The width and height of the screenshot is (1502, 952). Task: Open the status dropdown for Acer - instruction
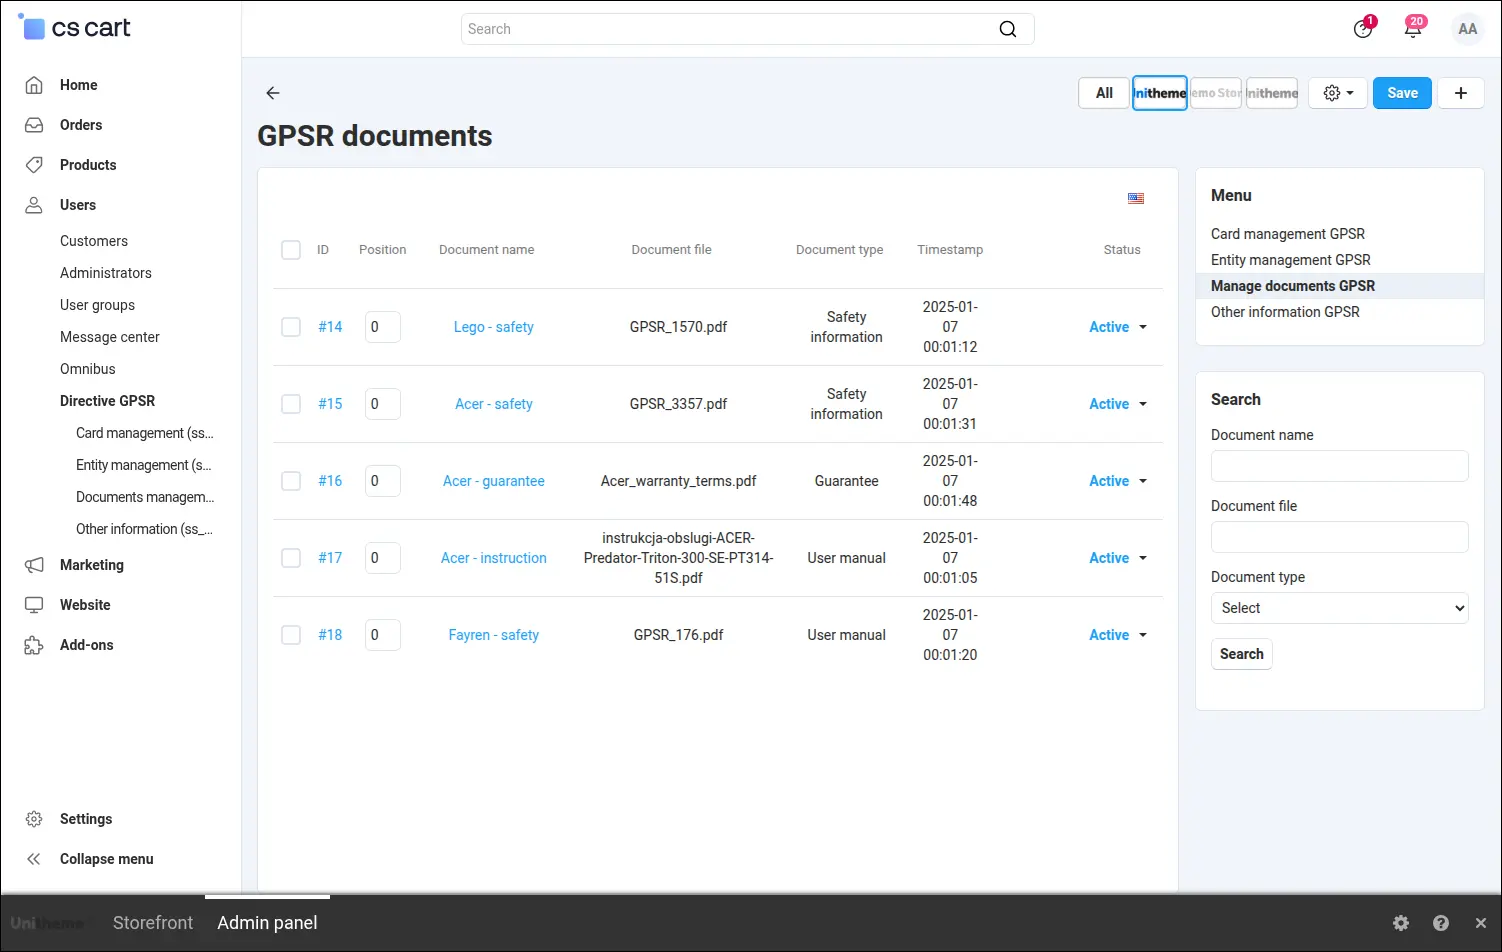point(1118,558)
